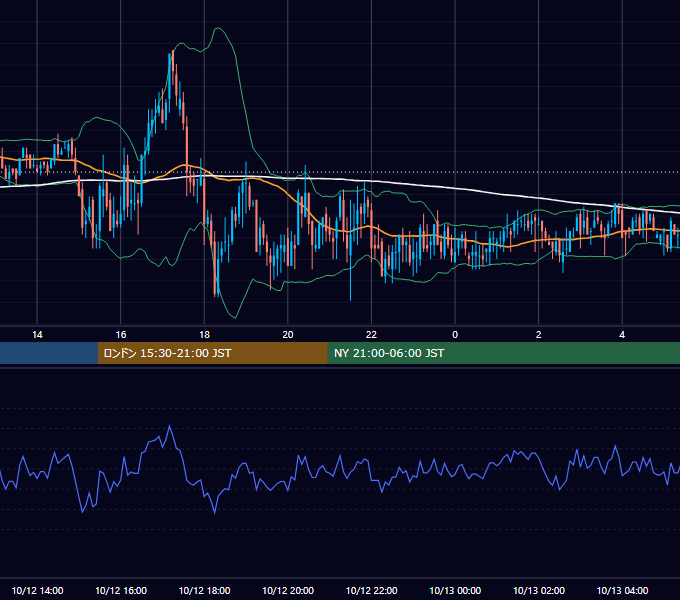
Task: Click hour label 2 on the chart axis
Action: tap(539, 335)
